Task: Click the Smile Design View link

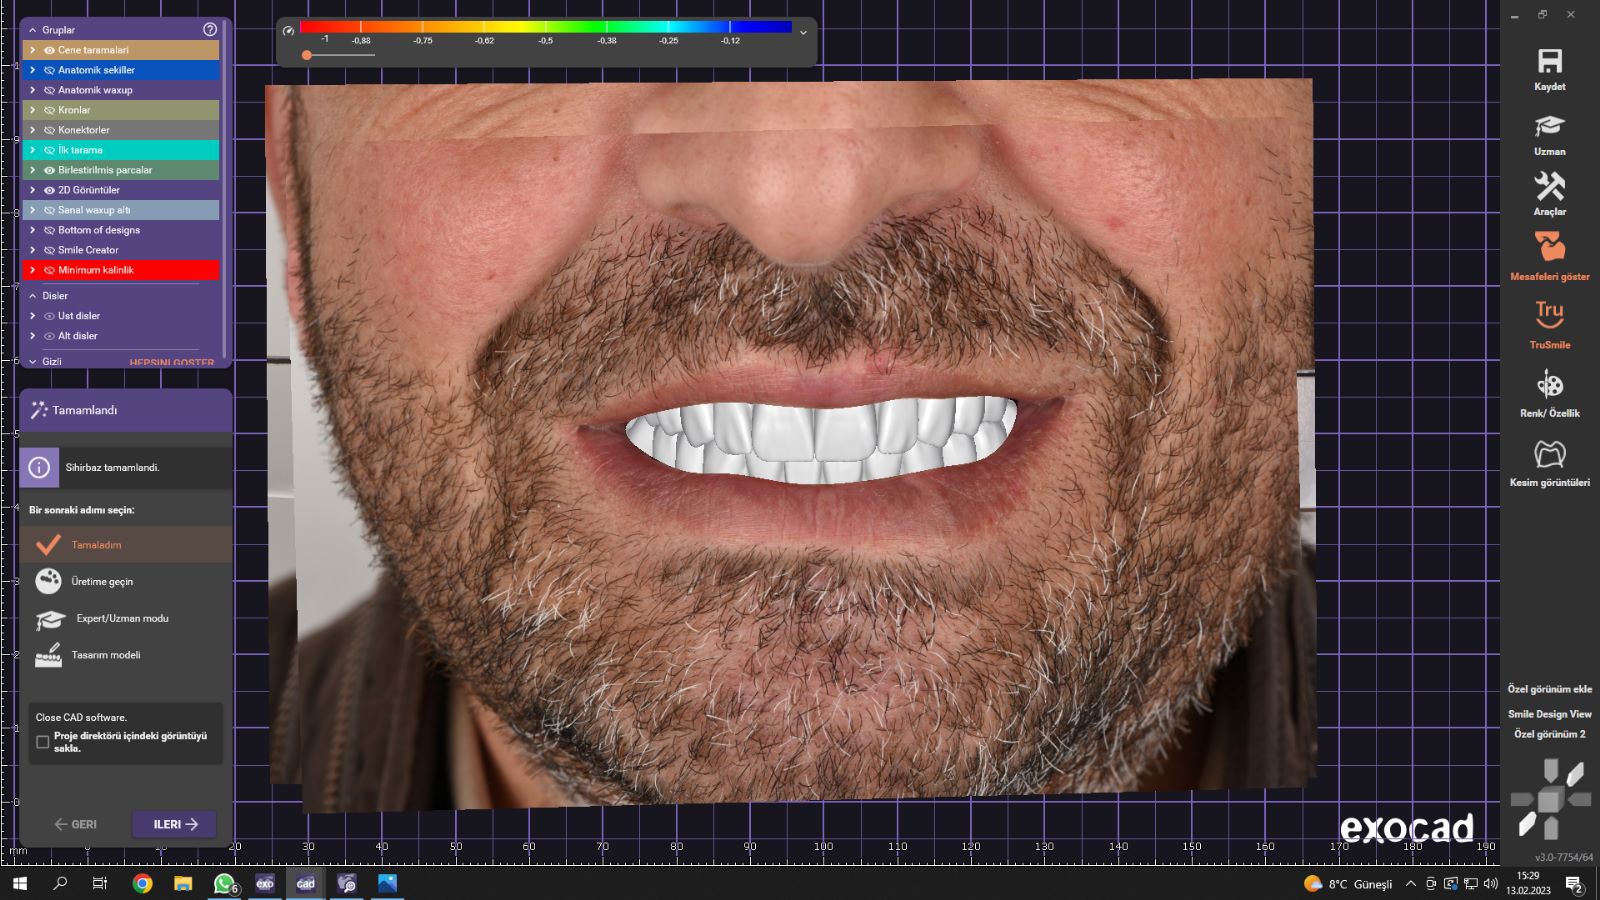Action: click(x=1549, y=714)
